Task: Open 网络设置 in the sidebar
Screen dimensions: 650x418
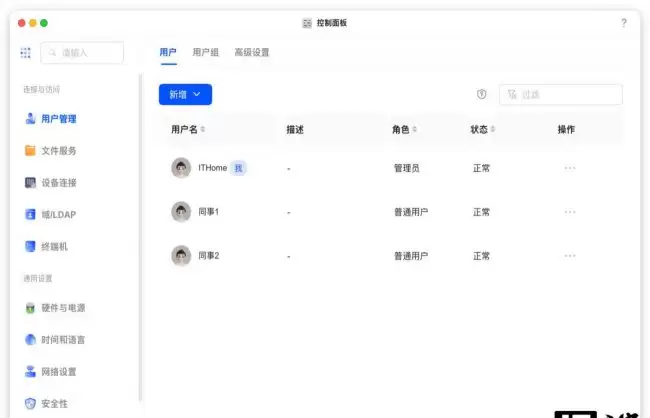Action: [51, 372]
